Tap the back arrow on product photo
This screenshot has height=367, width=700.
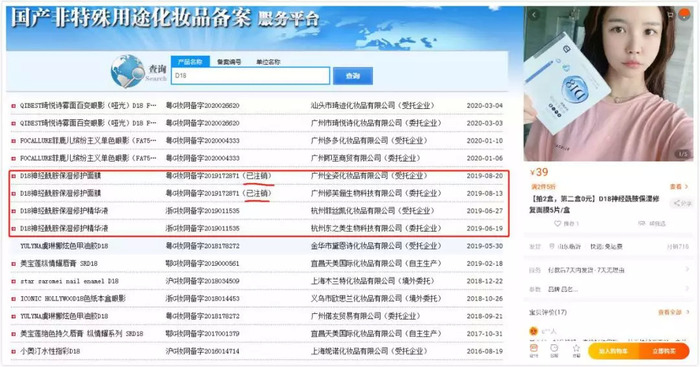click(x=534, y=15)
